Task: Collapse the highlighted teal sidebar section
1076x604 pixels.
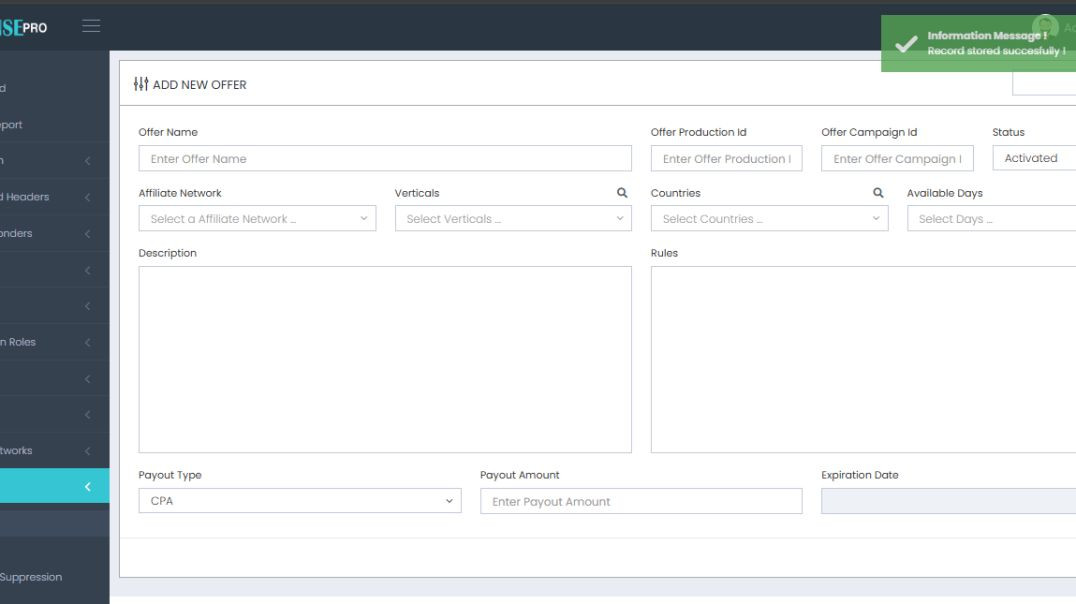Action: [54, 485]
